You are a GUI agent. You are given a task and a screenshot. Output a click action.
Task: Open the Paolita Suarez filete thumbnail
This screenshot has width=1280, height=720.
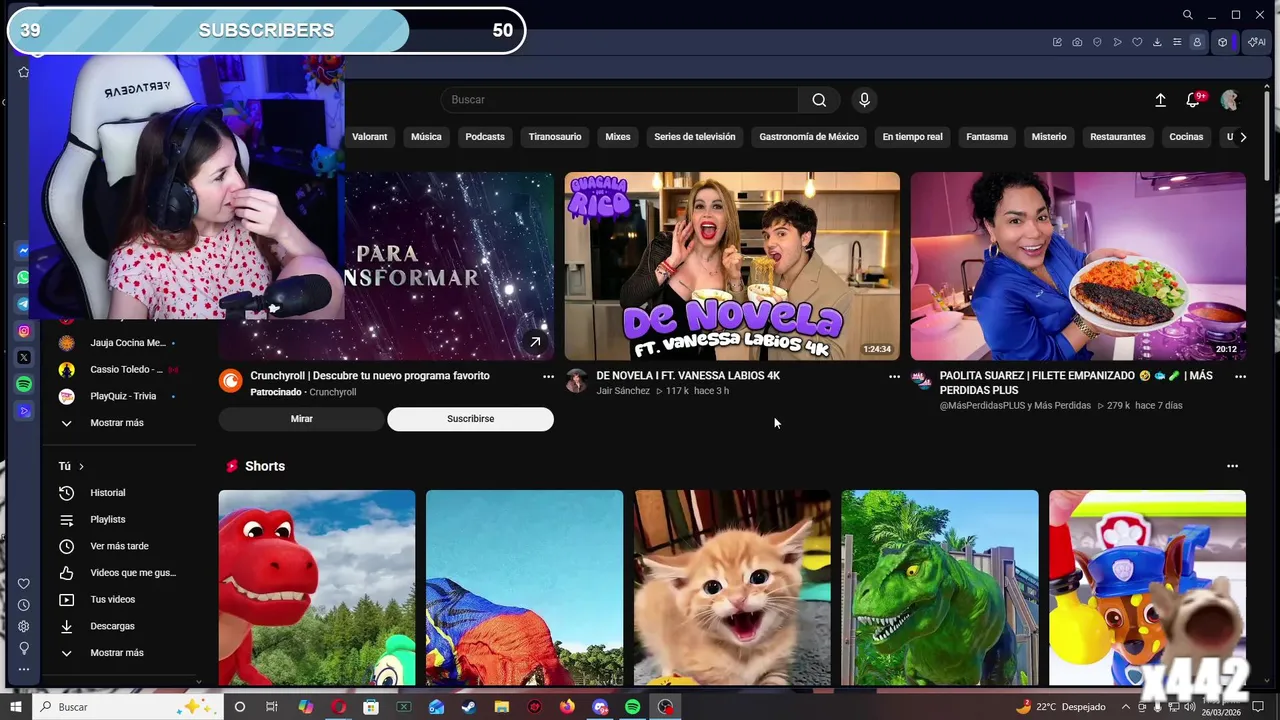pyautogui.click(x=1078, y=266)
